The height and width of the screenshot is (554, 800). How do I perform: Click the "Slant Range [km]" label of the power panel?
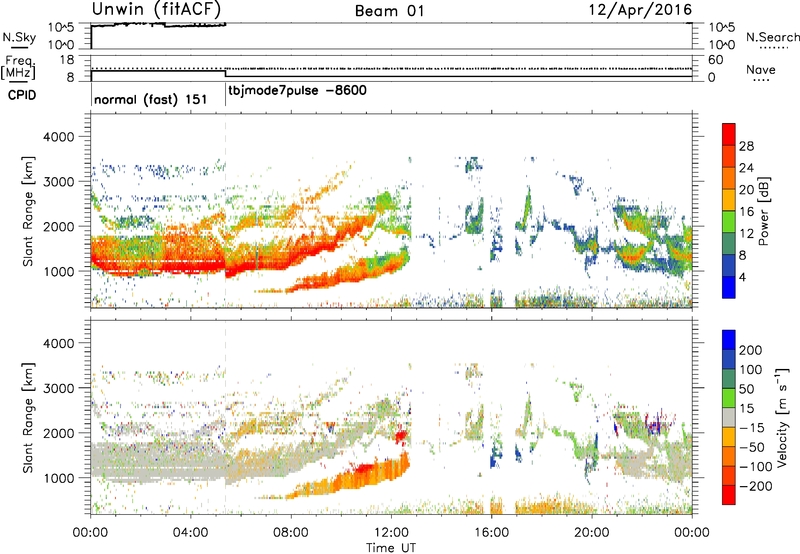click(28, 211)
